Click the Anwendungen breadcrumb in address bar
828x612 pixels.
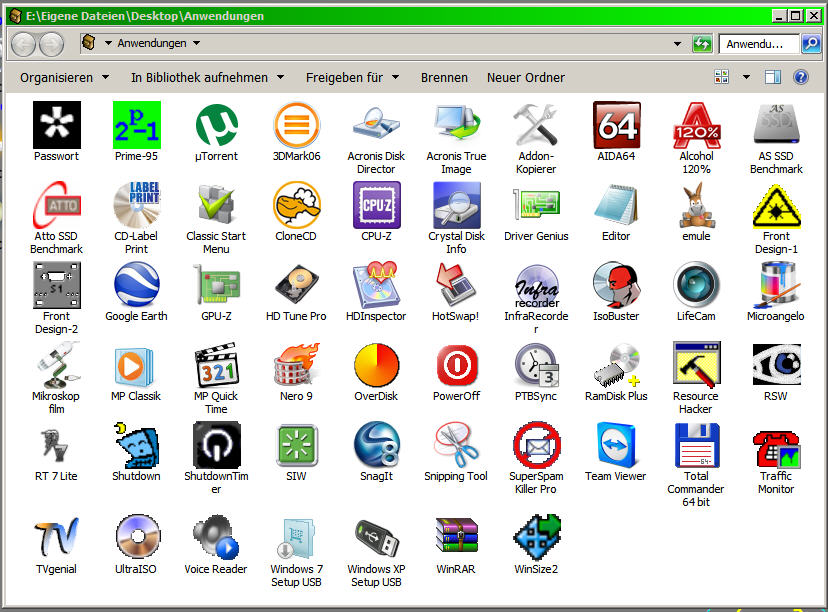tap(152, 43)
